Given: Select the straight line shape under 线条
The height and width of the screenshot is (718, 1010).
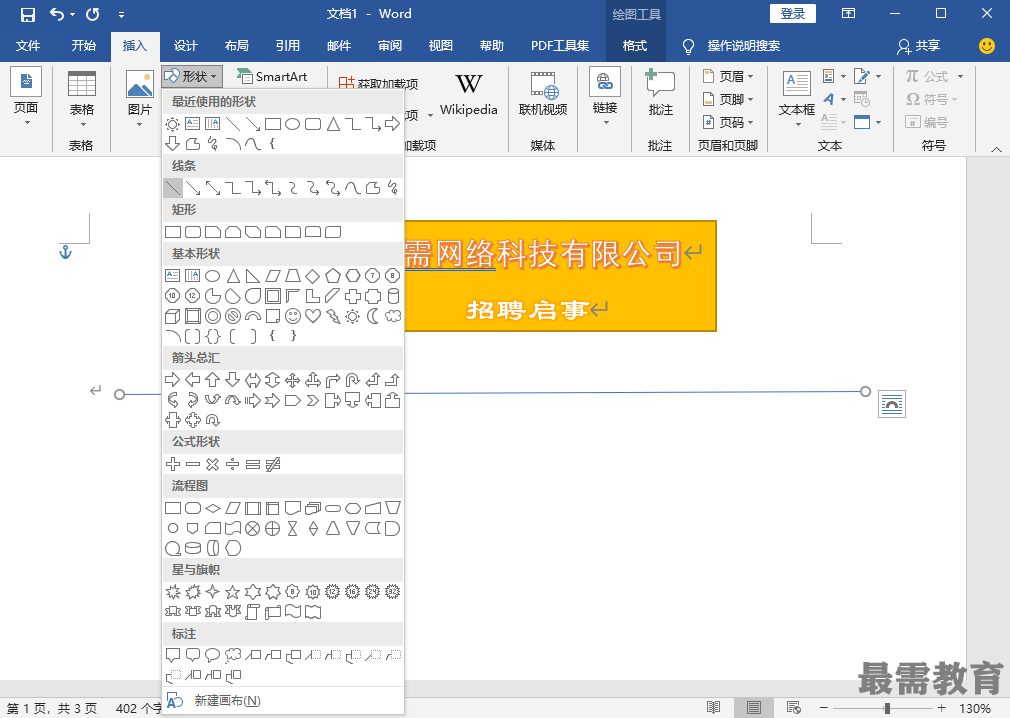Looking at the screenshot, I should click(x=173, y=188).
